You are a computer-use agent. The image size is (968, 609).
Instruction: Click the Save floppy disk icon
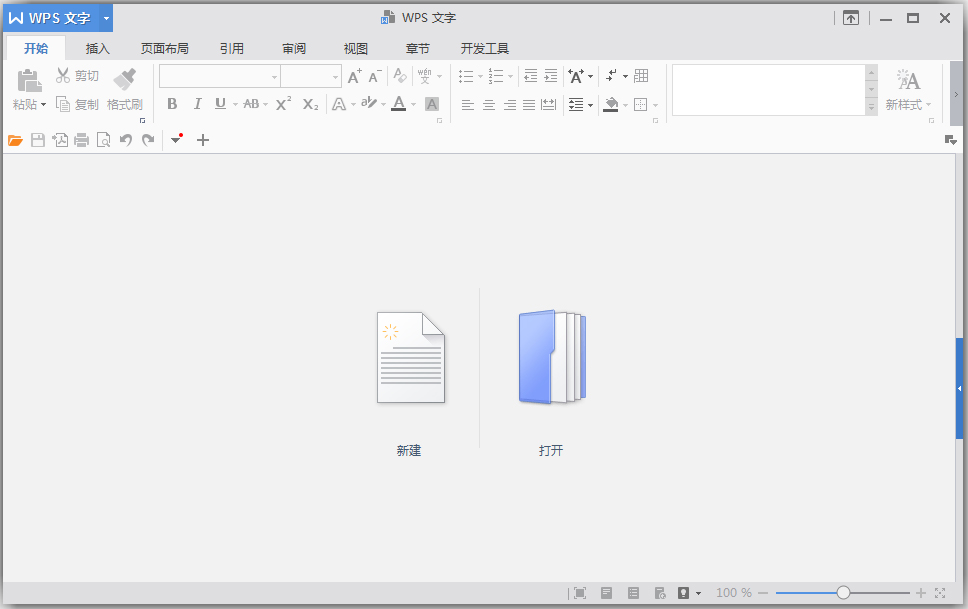pyautogui.click(x=38, y=140)
